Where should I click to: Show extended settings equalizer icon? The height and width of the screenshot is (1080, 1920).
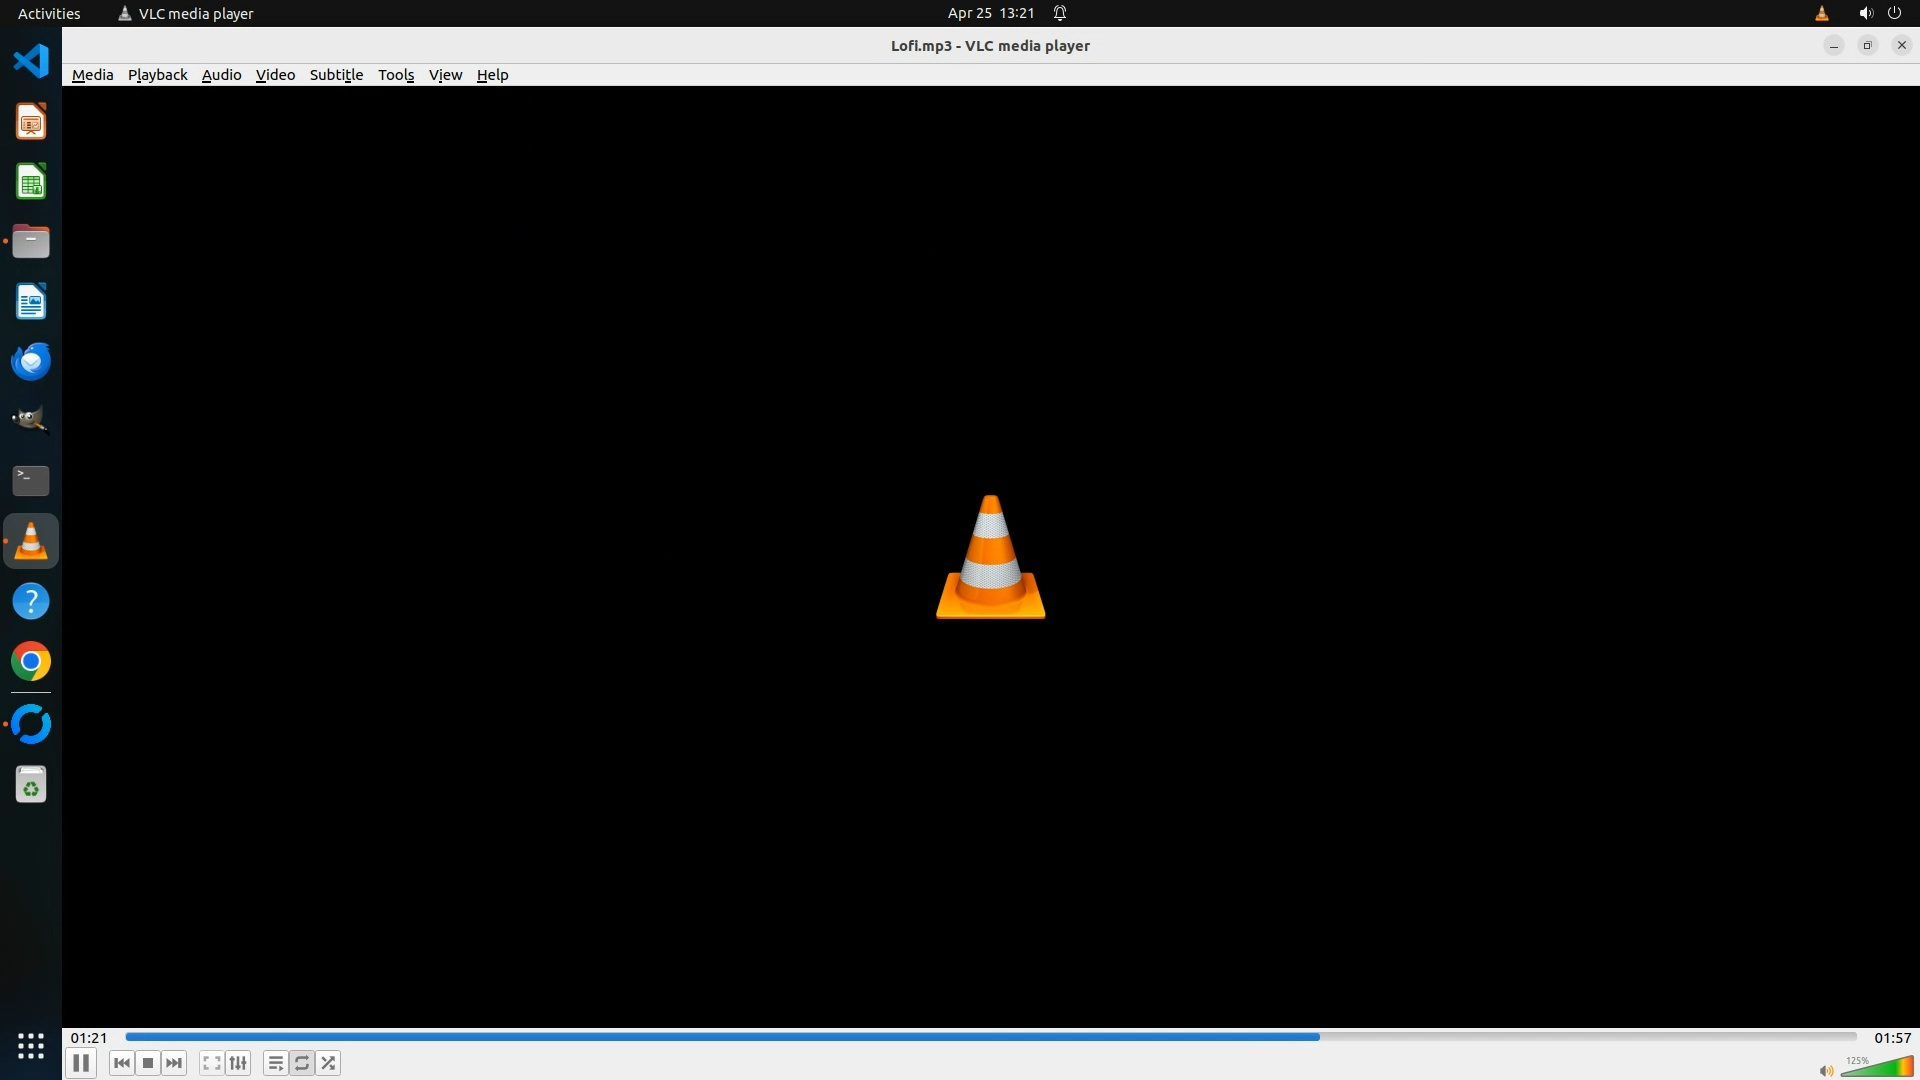click(x=238, y=1063)
